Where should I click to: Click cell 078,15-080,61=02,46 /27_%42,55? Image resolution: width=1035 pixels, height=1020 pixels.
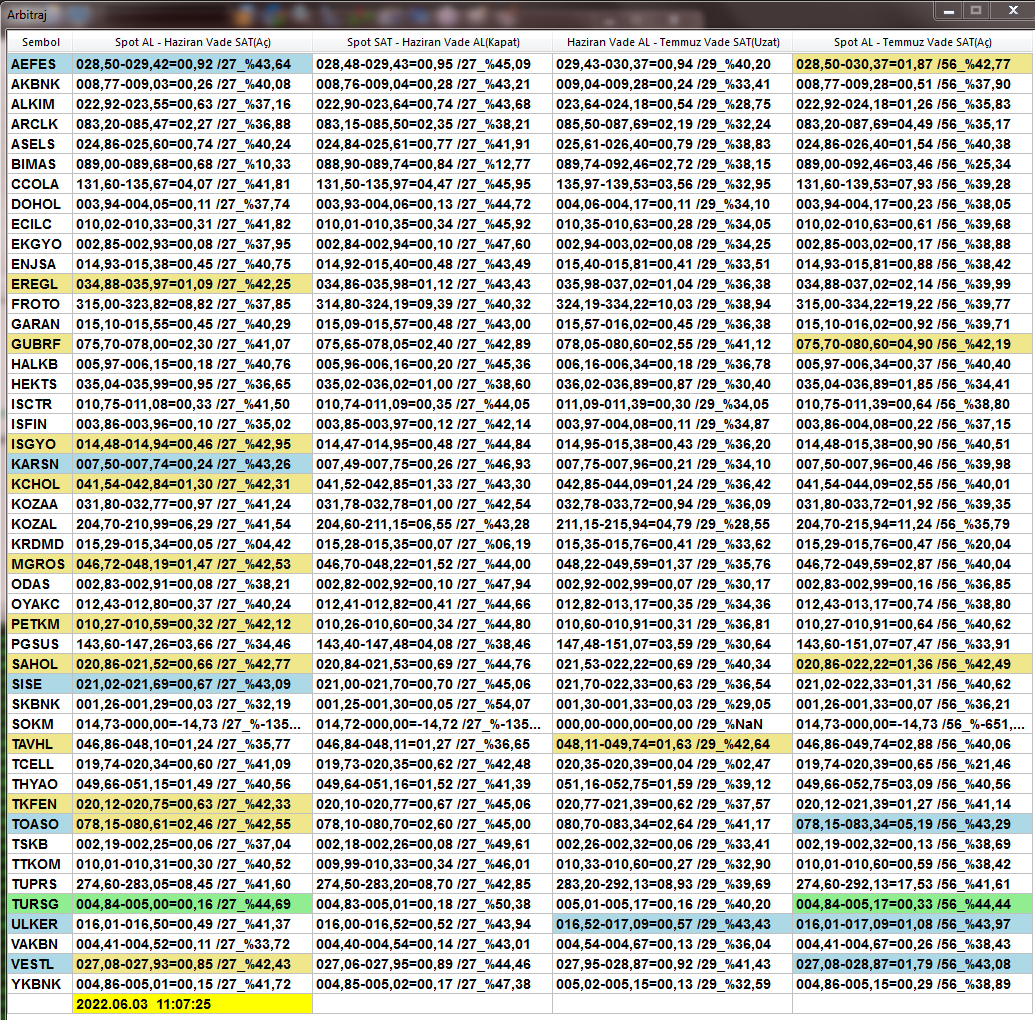(193, 824)
